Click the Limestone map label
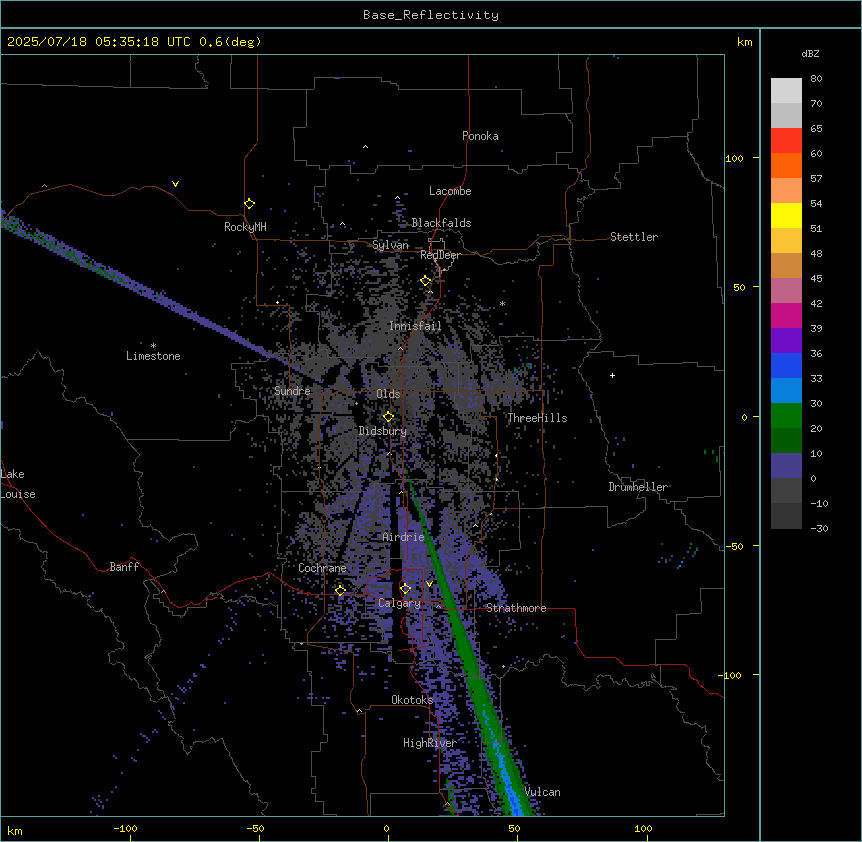Screen dimensions: 862x842 pyautogui.click(x=153, y=356)
